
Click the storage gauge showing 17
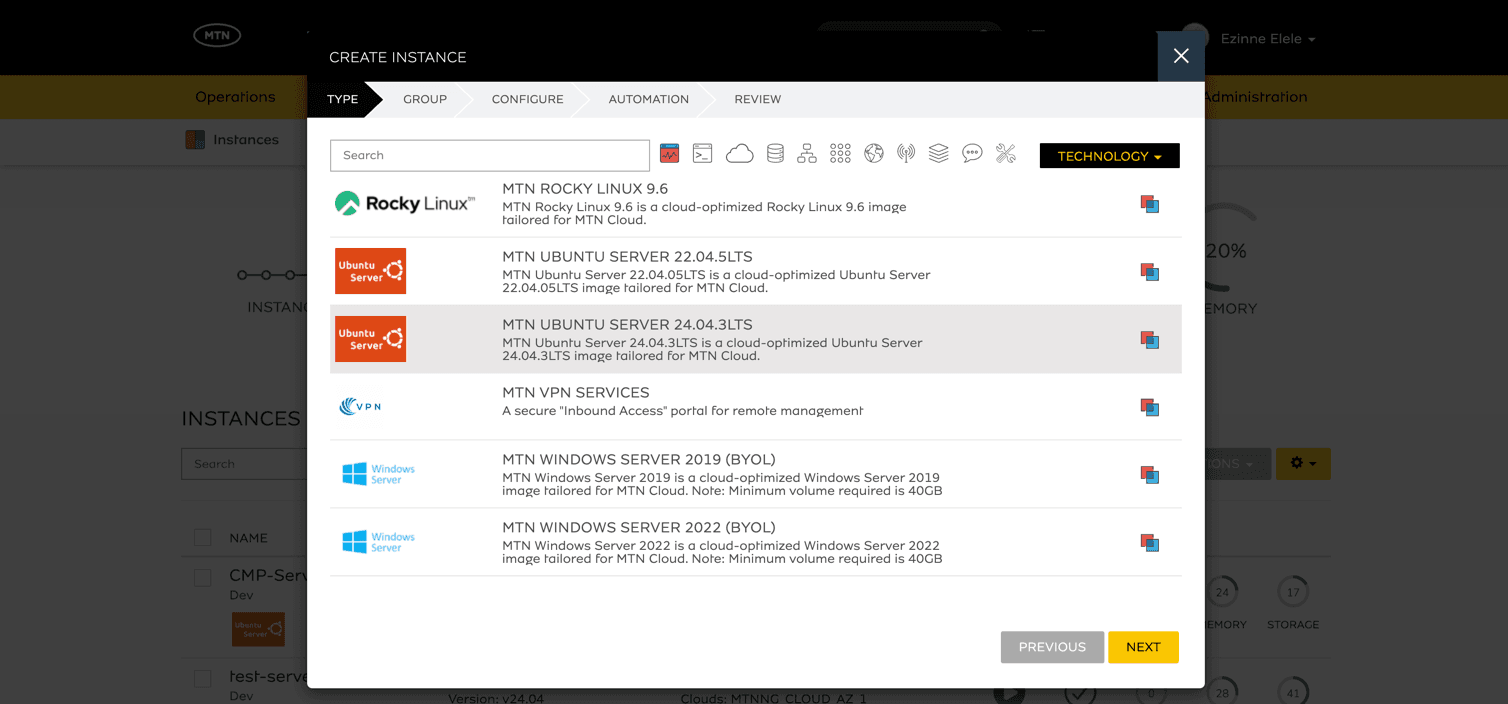coord(1293,592)
